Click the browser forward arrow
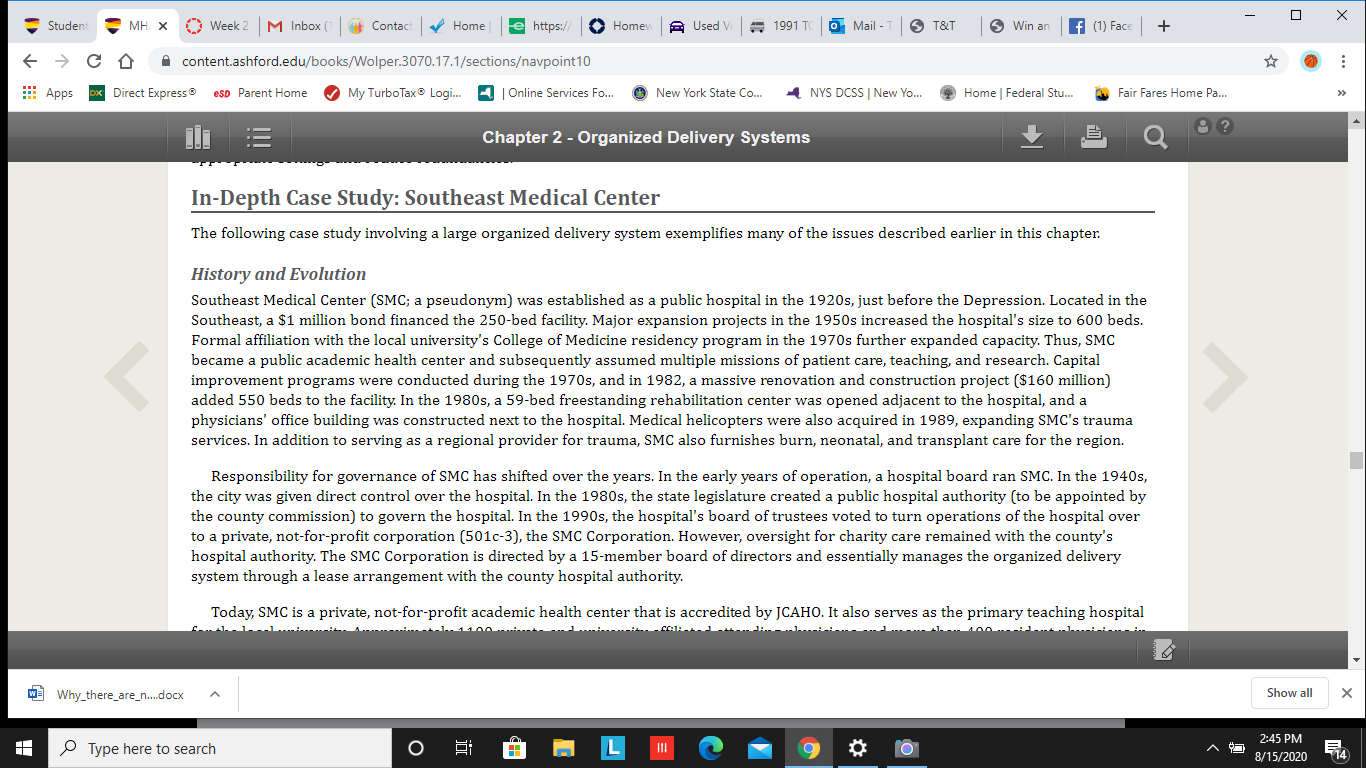This screenshot has height=768, width=1366. (62, 61)
